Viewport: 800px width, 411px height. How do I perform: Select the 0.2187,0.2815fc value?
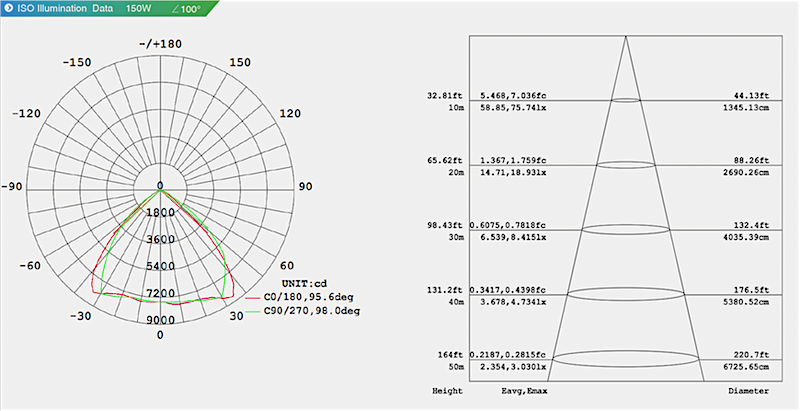click(x=508, y=354)
